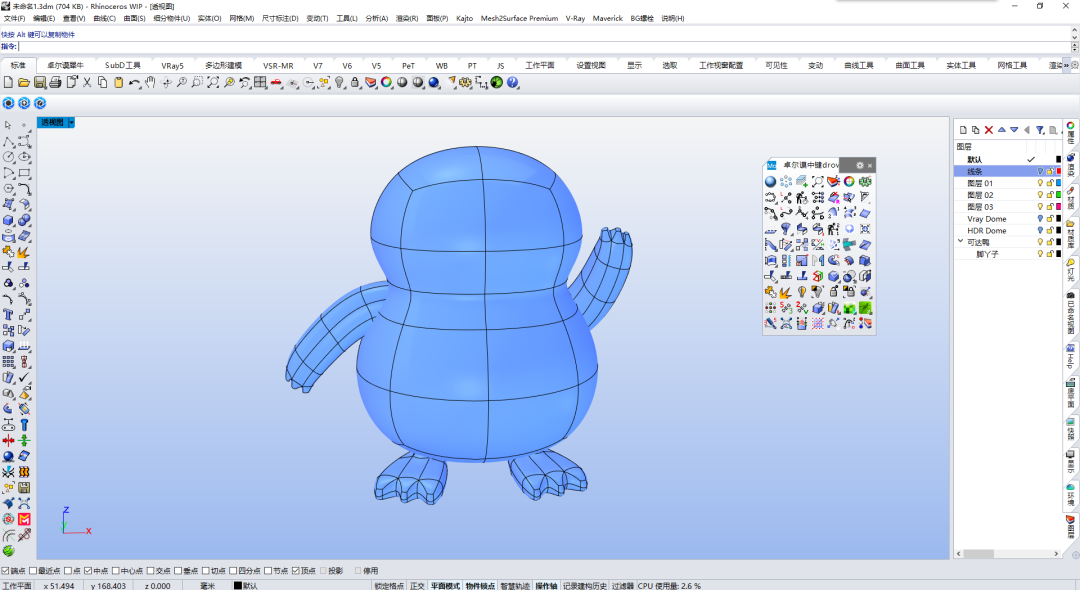Screen dimensions: 1080x590
Task: Click 记录建构历史 in status bar
Action: click(585, 586)
